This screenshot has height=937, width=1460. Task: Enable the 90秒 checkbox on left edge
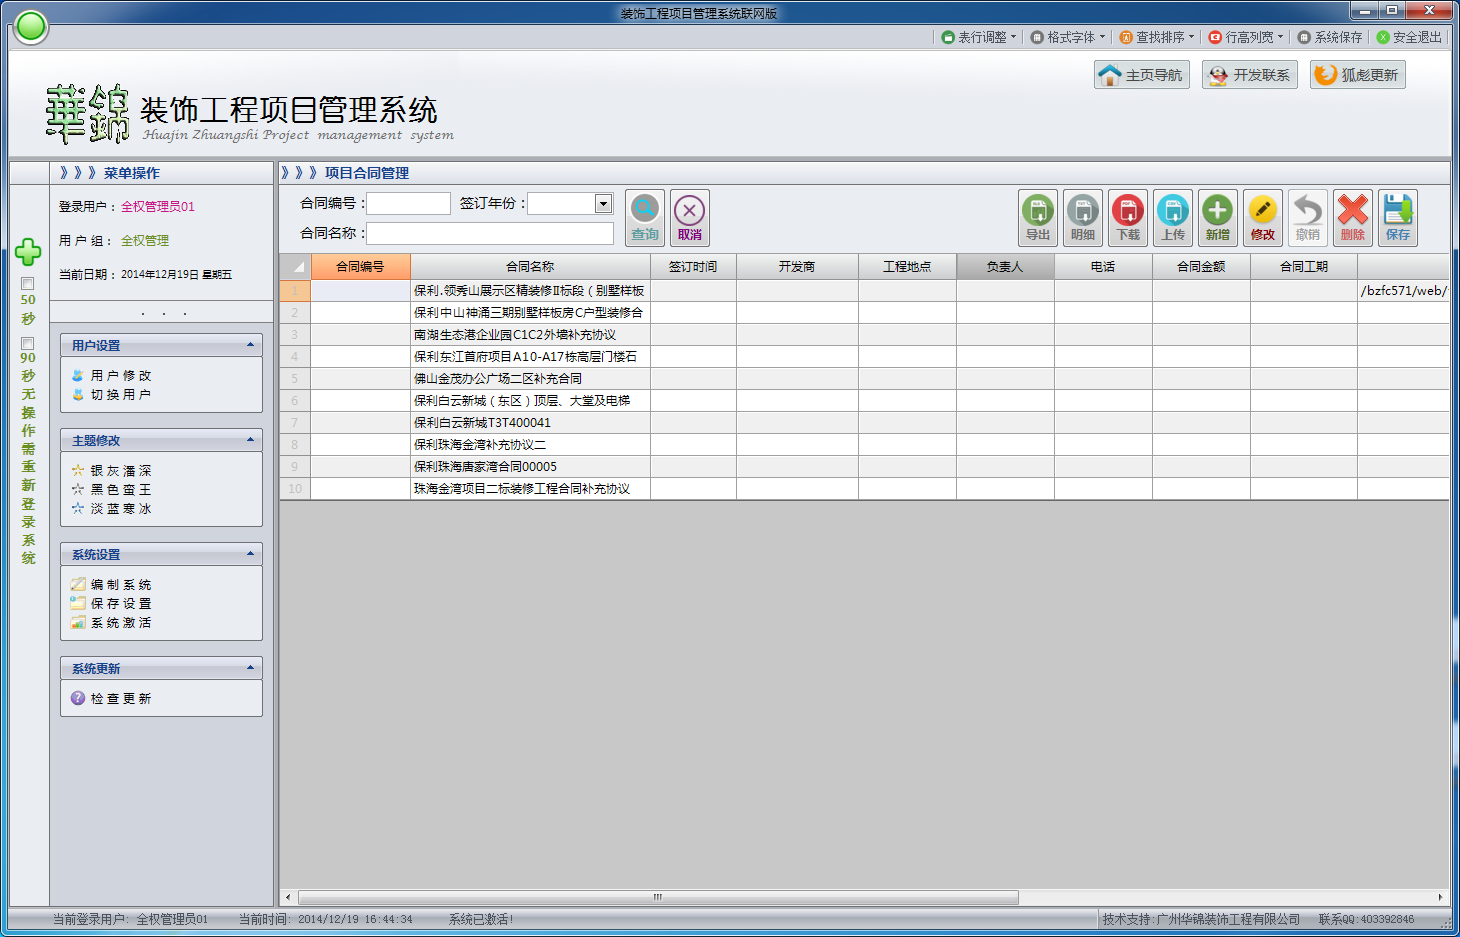tap(27, 341)
